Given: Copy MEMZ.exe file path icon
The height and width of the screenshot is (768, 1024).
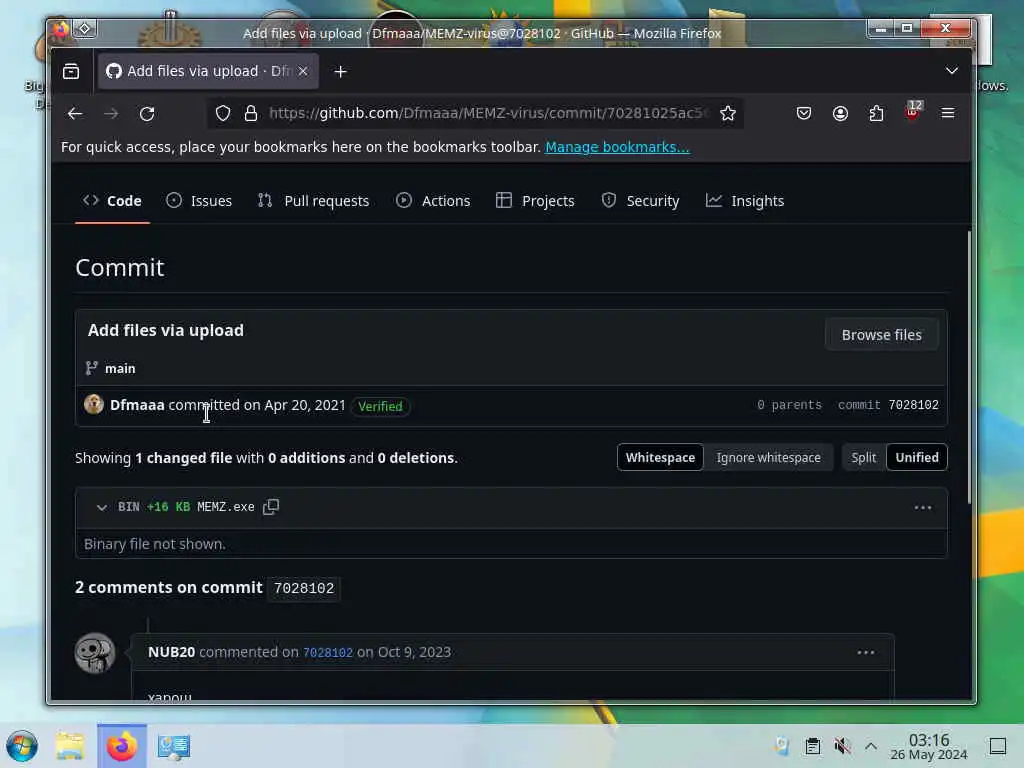Looking at the screenshot, I should [270, 507].
